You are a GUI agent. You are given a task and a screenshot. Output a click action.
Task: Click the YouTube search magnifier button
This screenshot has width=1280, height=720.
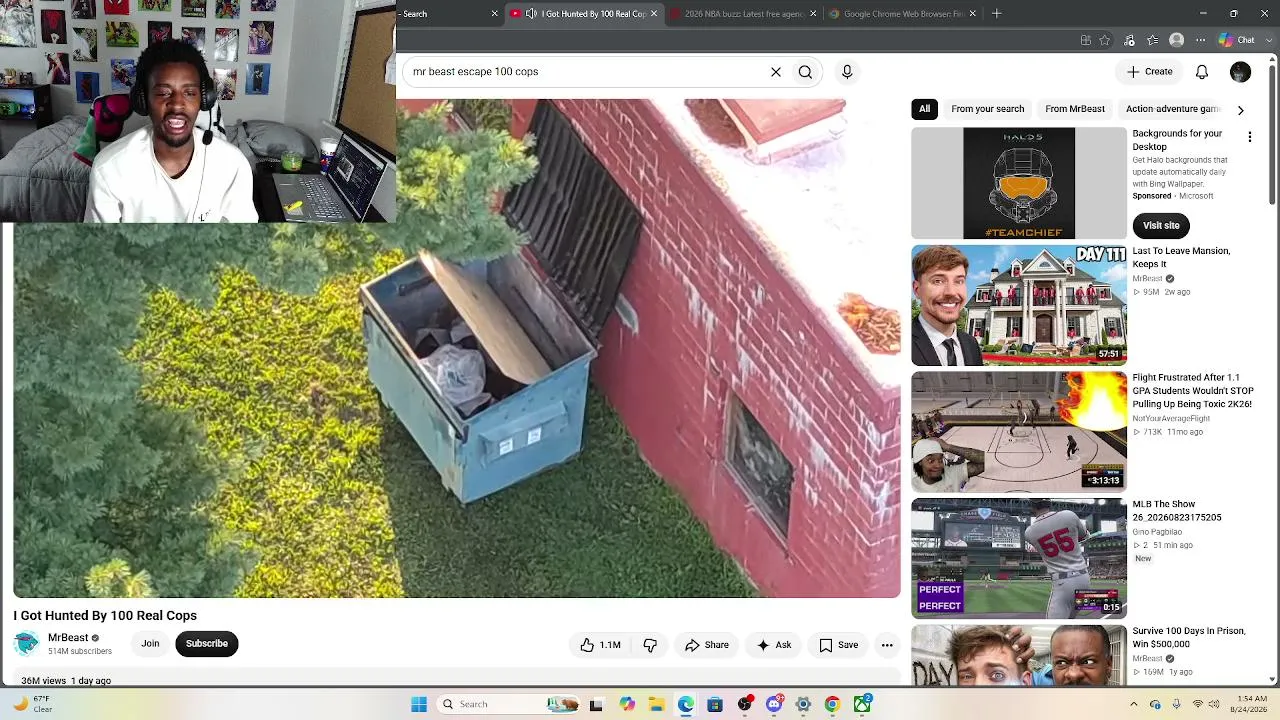click(x=805, y=72)
